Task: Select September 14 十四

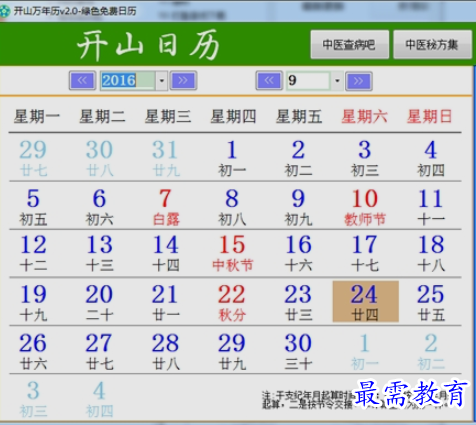Action: (166, 253)
